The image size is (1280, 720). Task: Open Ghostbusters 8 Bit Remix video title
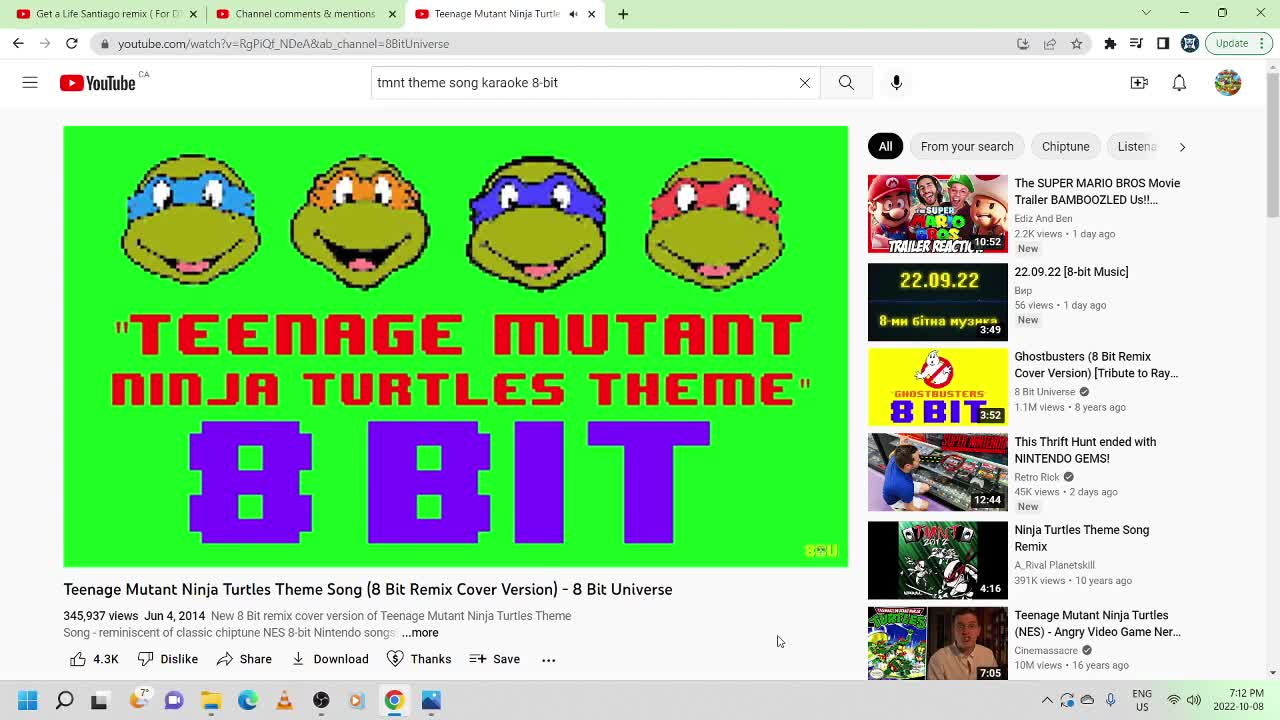(x=1096, y=365)
